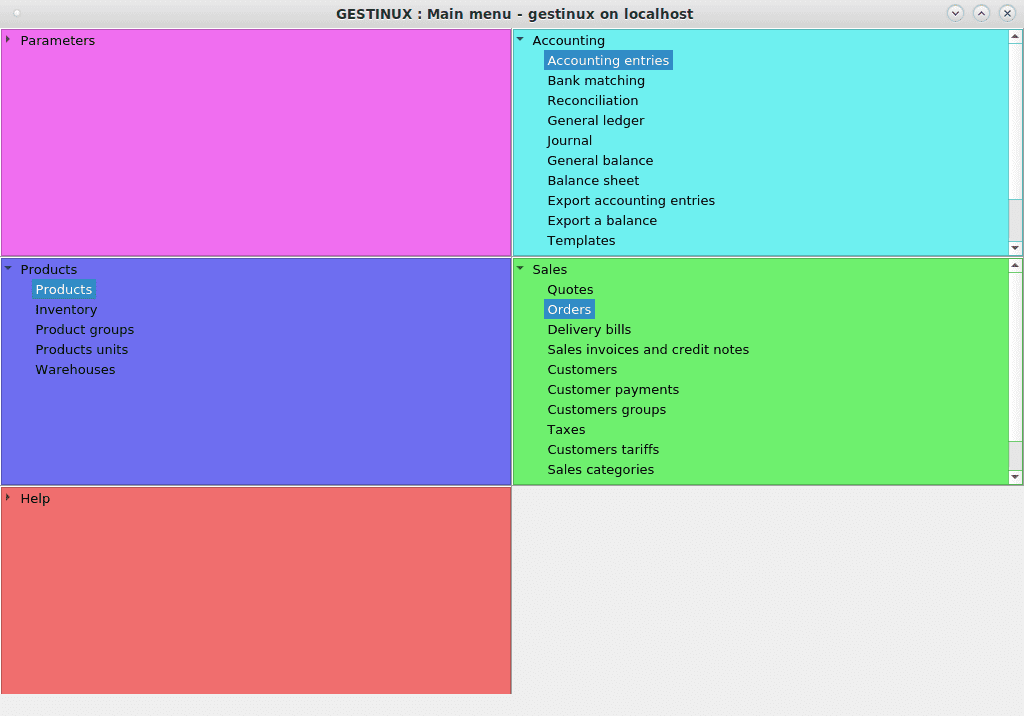1024x716 pixels.
Task: Select the Inventory entry
Action: (x=66, y=309)
